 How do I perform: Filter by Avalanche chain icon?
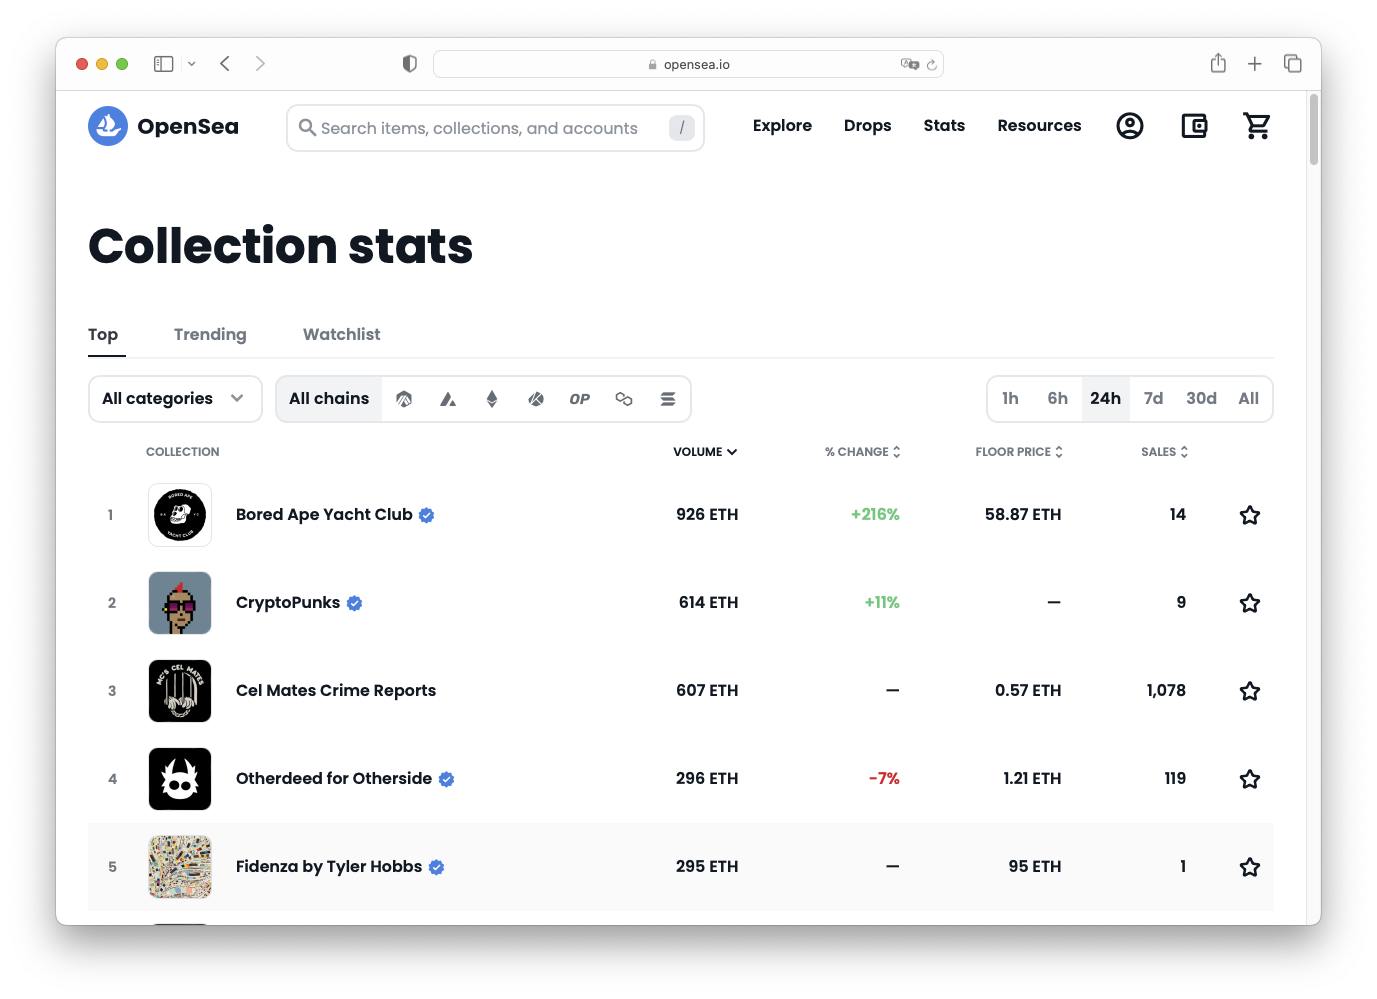448,399
